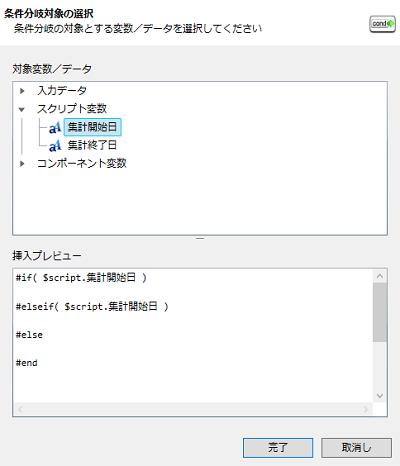Screen dimensions: 400x466
Task: Click the 取消し button
Action: point(356,448)
